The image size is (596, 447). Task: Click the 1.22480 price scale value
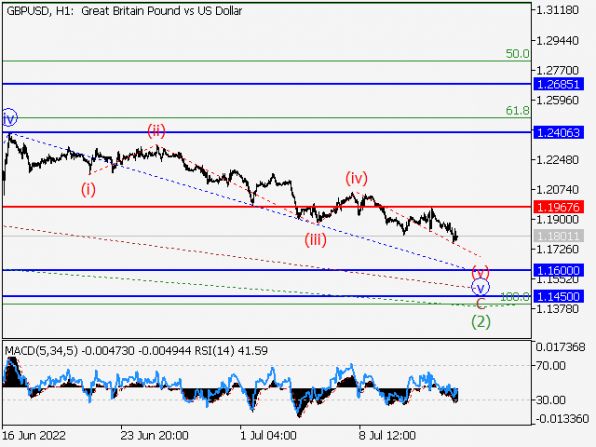coord(557,160)
